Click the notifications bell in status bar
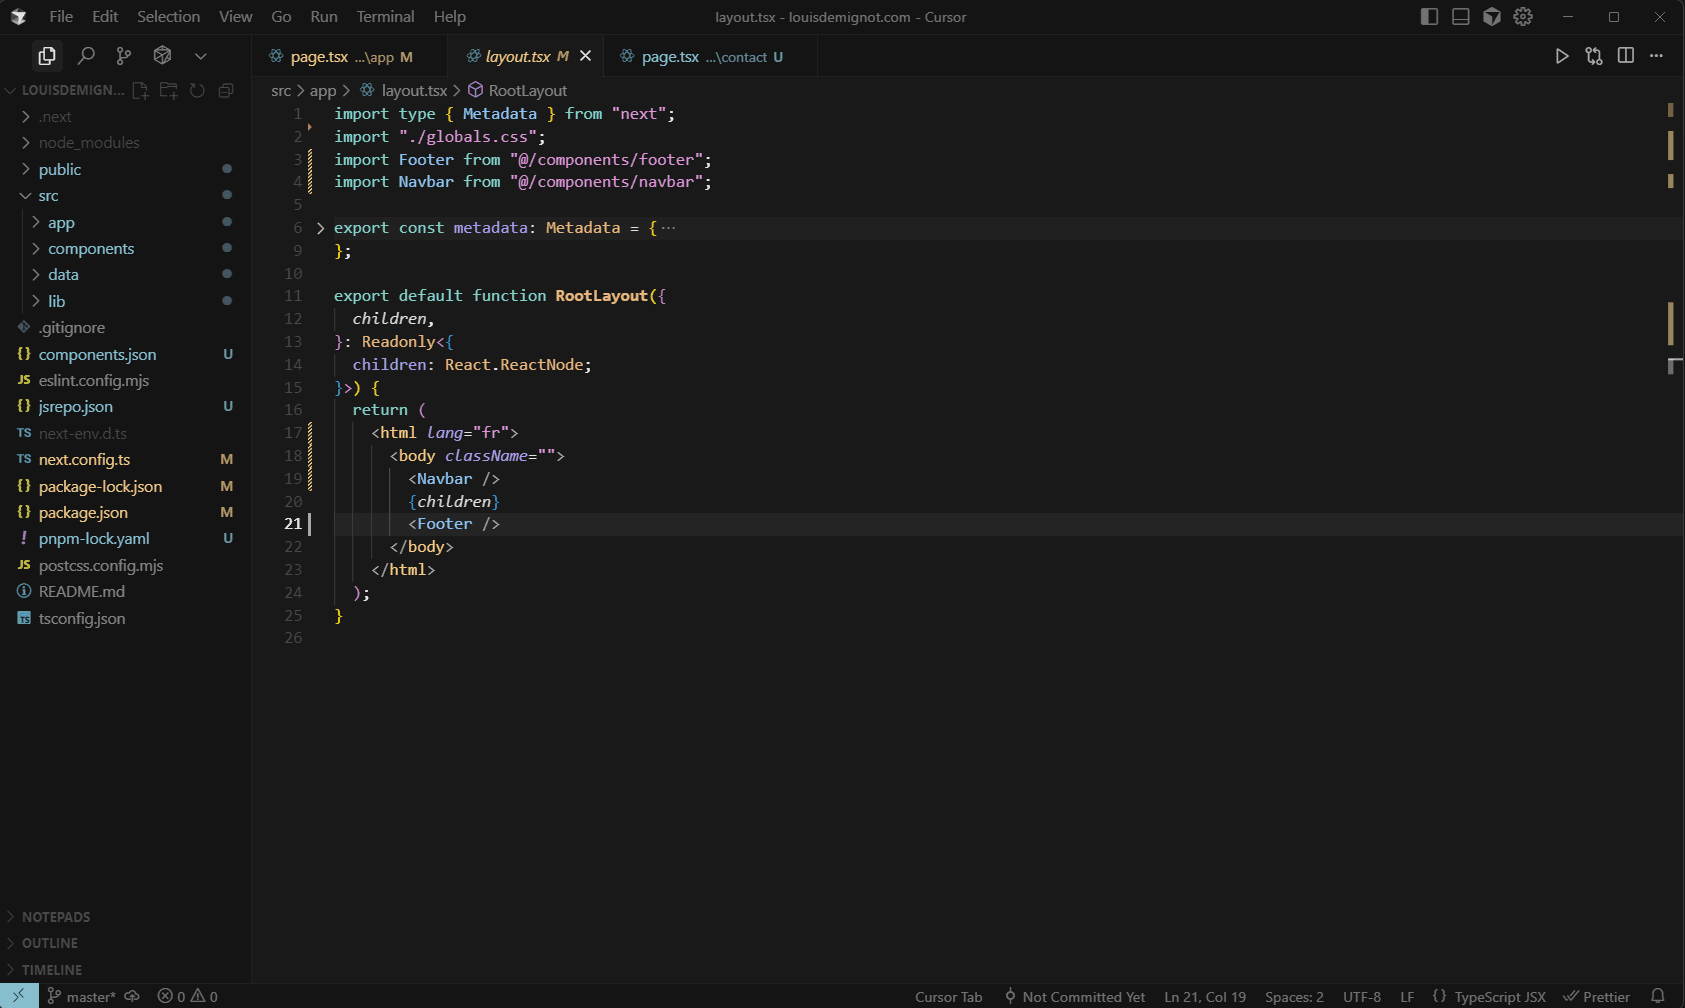1685x1008 pixels. (x=1657, y=996)
